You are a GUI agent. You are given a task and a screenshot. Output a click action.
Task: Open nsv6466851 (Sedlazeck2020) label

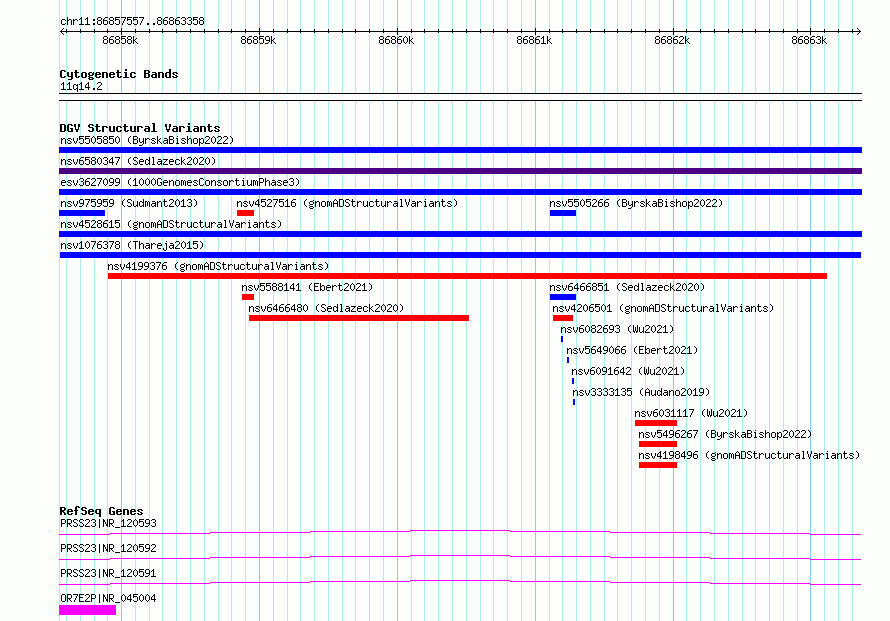point(627,287)
